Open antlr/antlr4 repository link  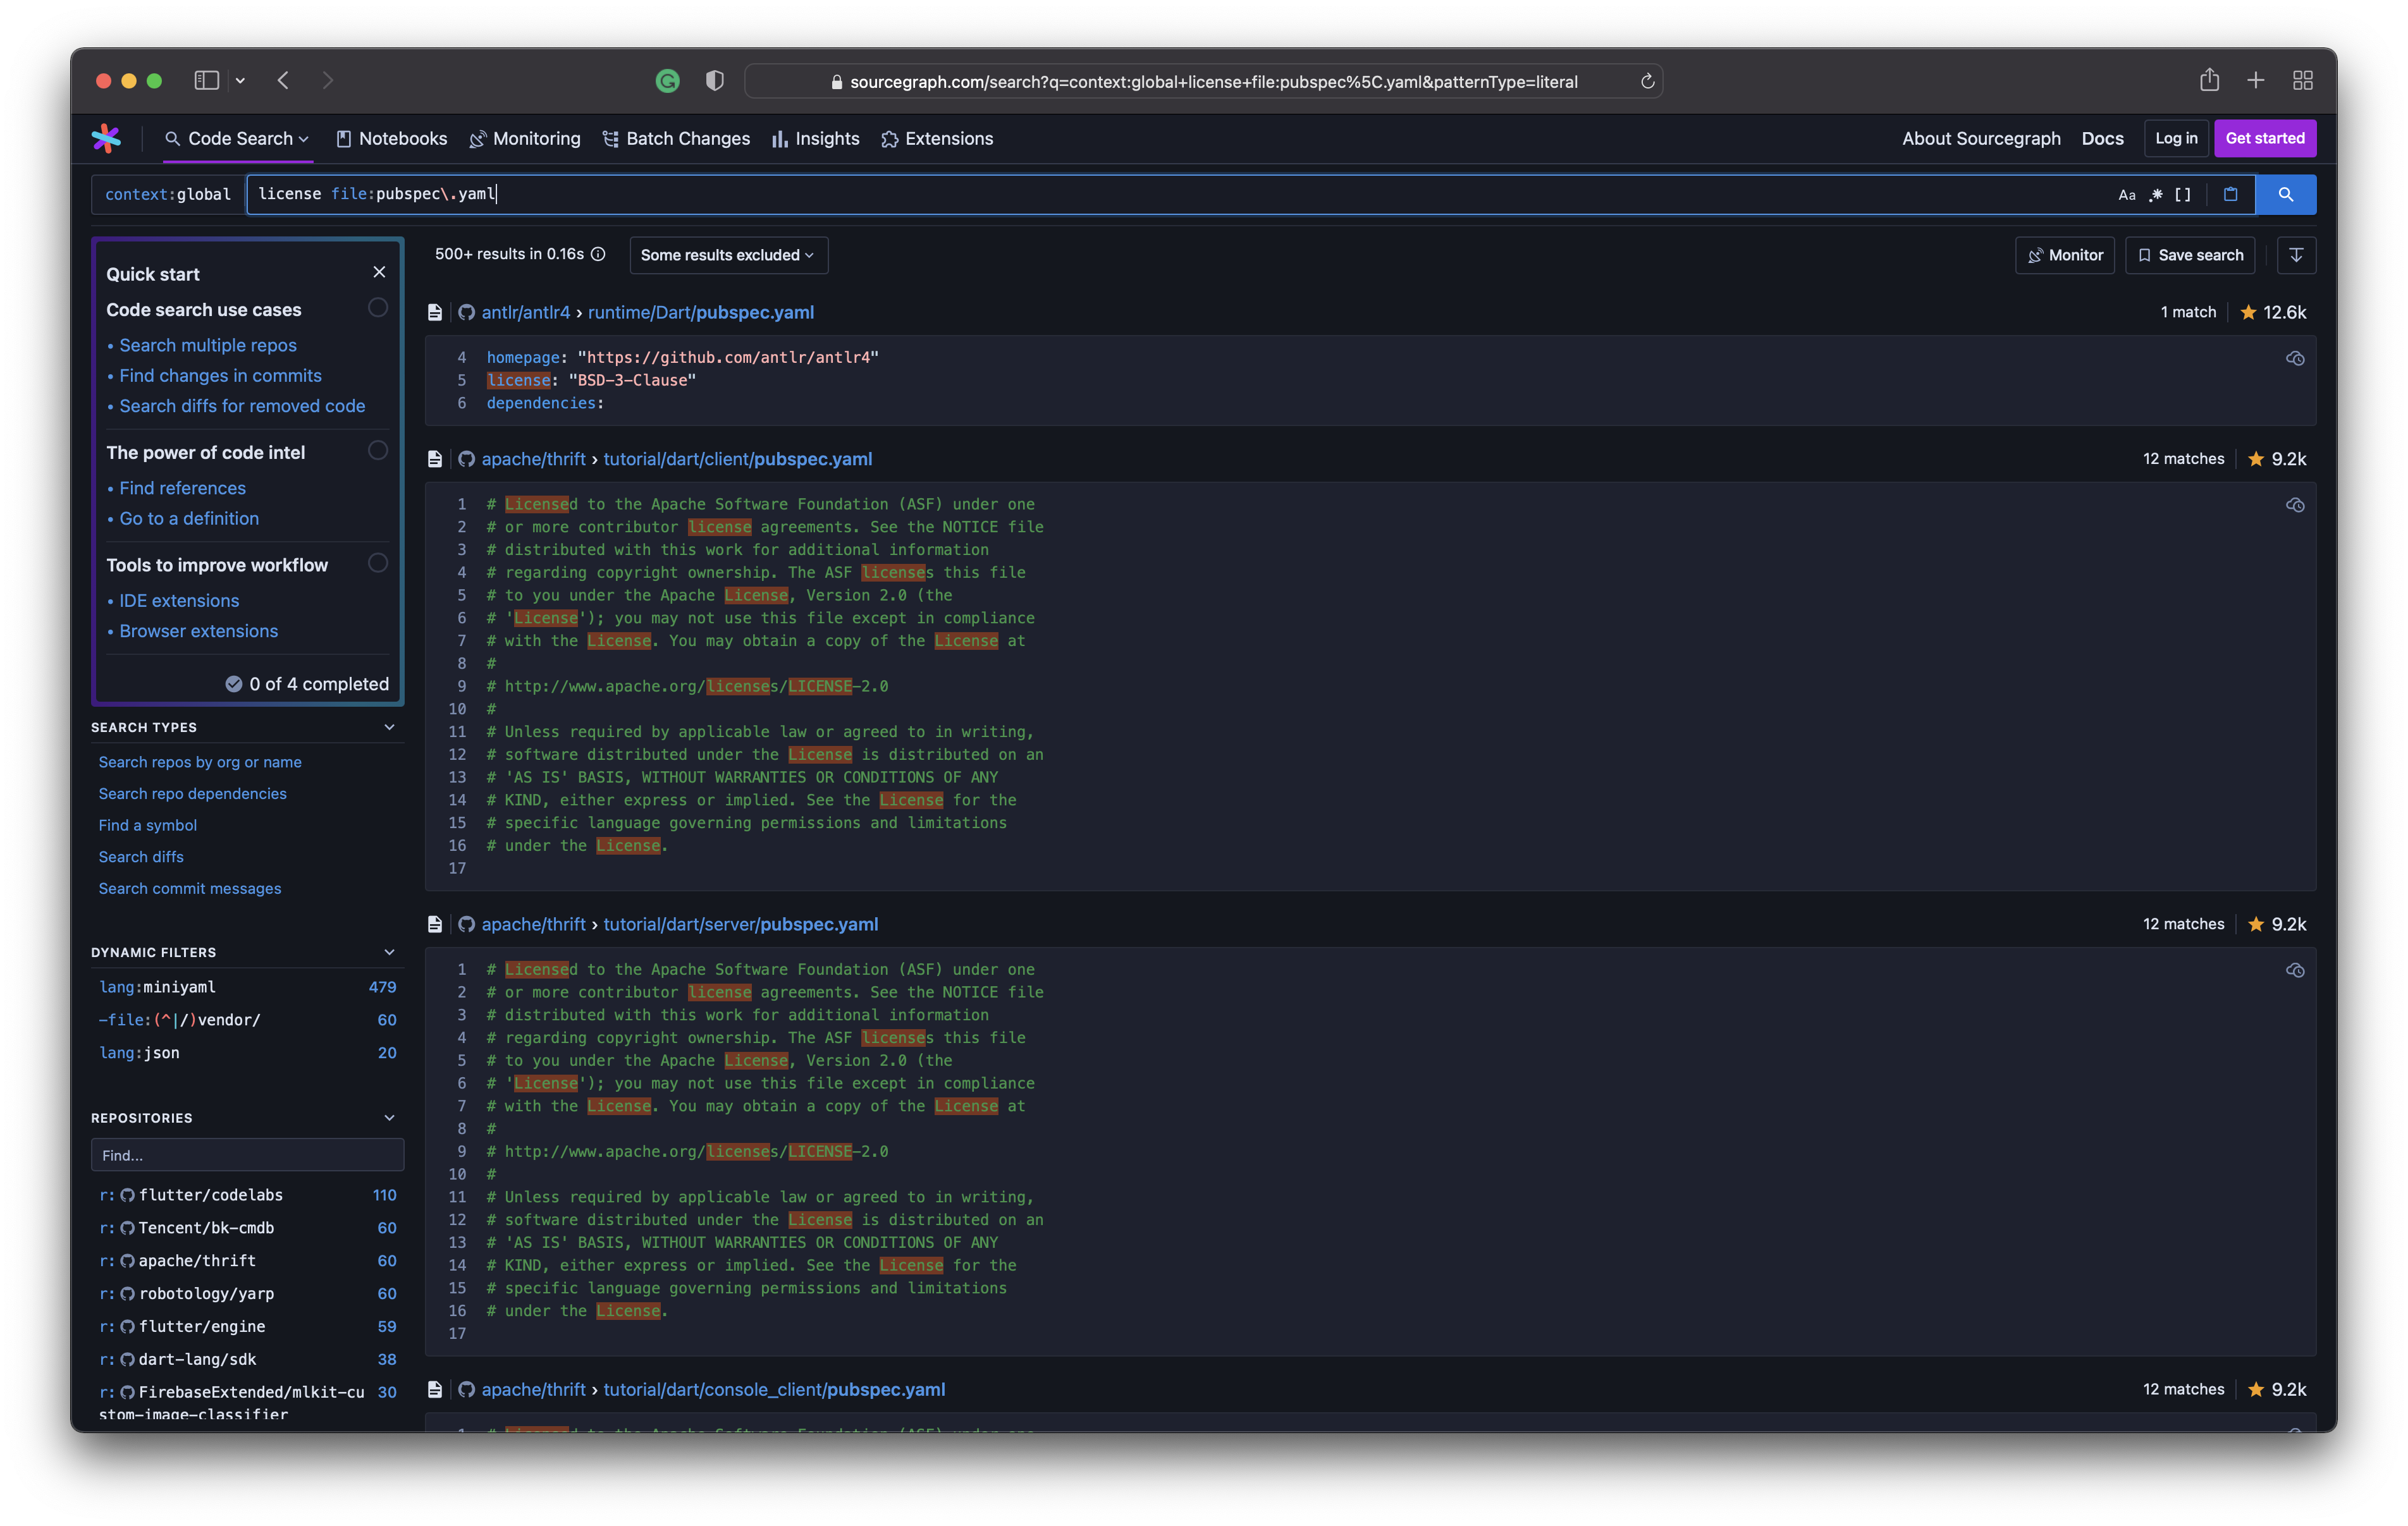[x=525, y=312]
